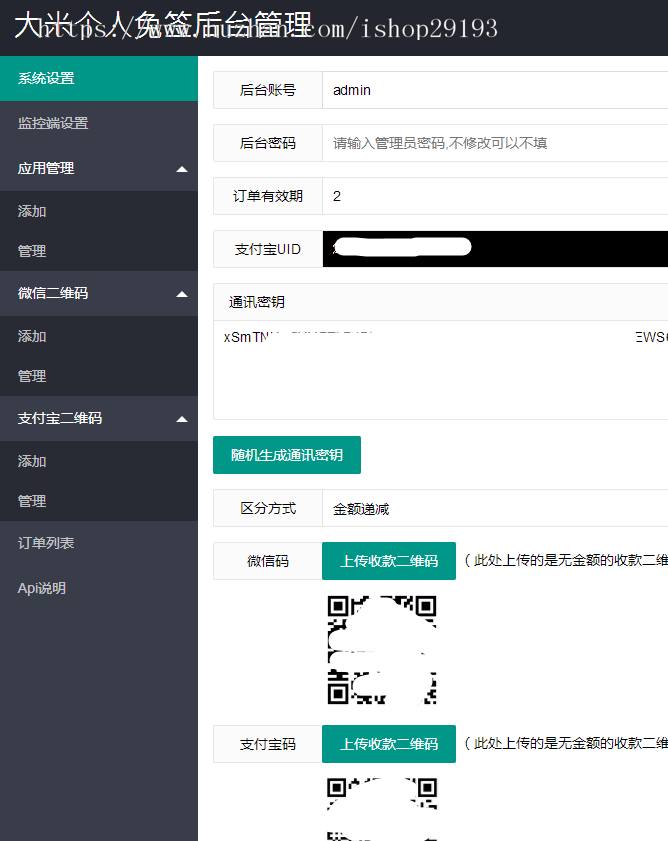Open 监控端设置 menu item
This screenshot has width=668, height=841.
coord(99,123)
